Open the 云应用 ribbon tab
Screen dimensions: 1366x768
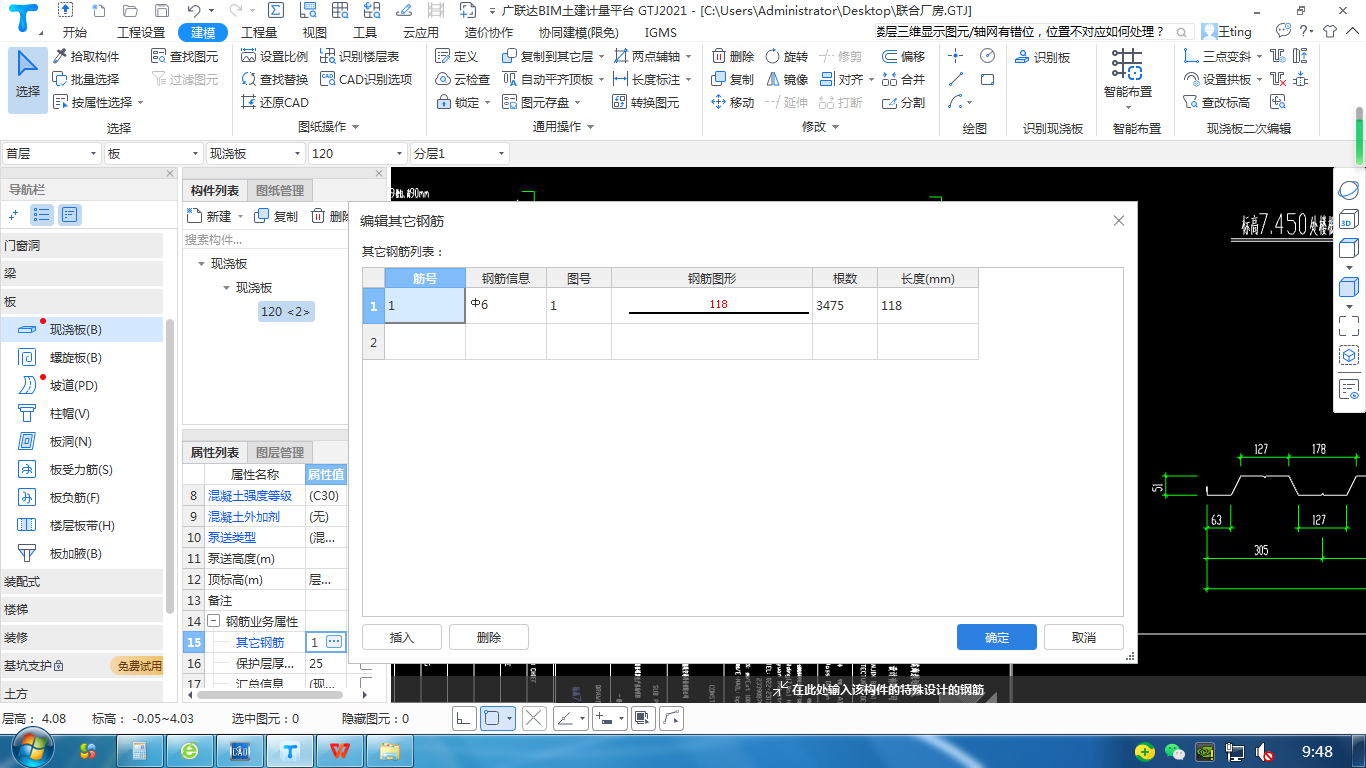(421, 32)
